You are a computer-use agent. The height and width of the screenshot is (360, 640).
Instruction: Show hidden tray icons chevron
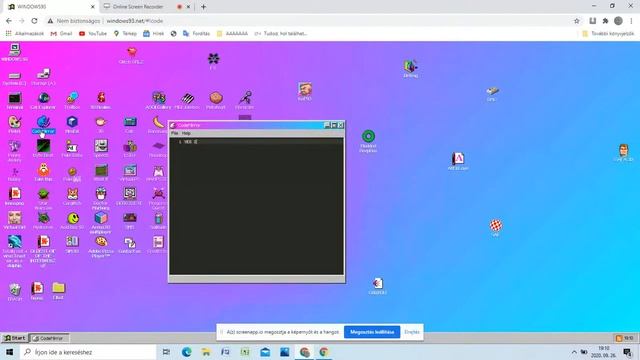[x=574, y=352]
